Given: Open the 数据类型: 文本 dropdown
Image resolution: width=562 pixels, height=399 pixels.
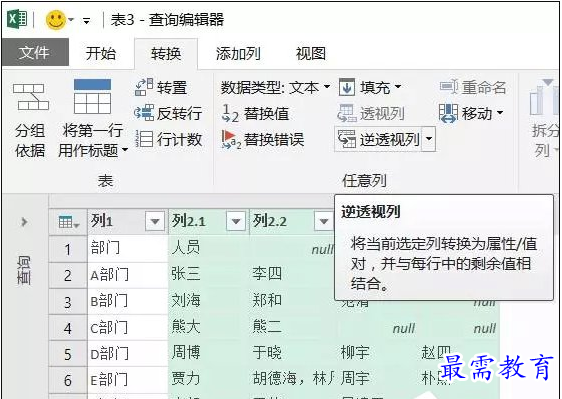Looking at the screenshot, I should pos(275,87).
